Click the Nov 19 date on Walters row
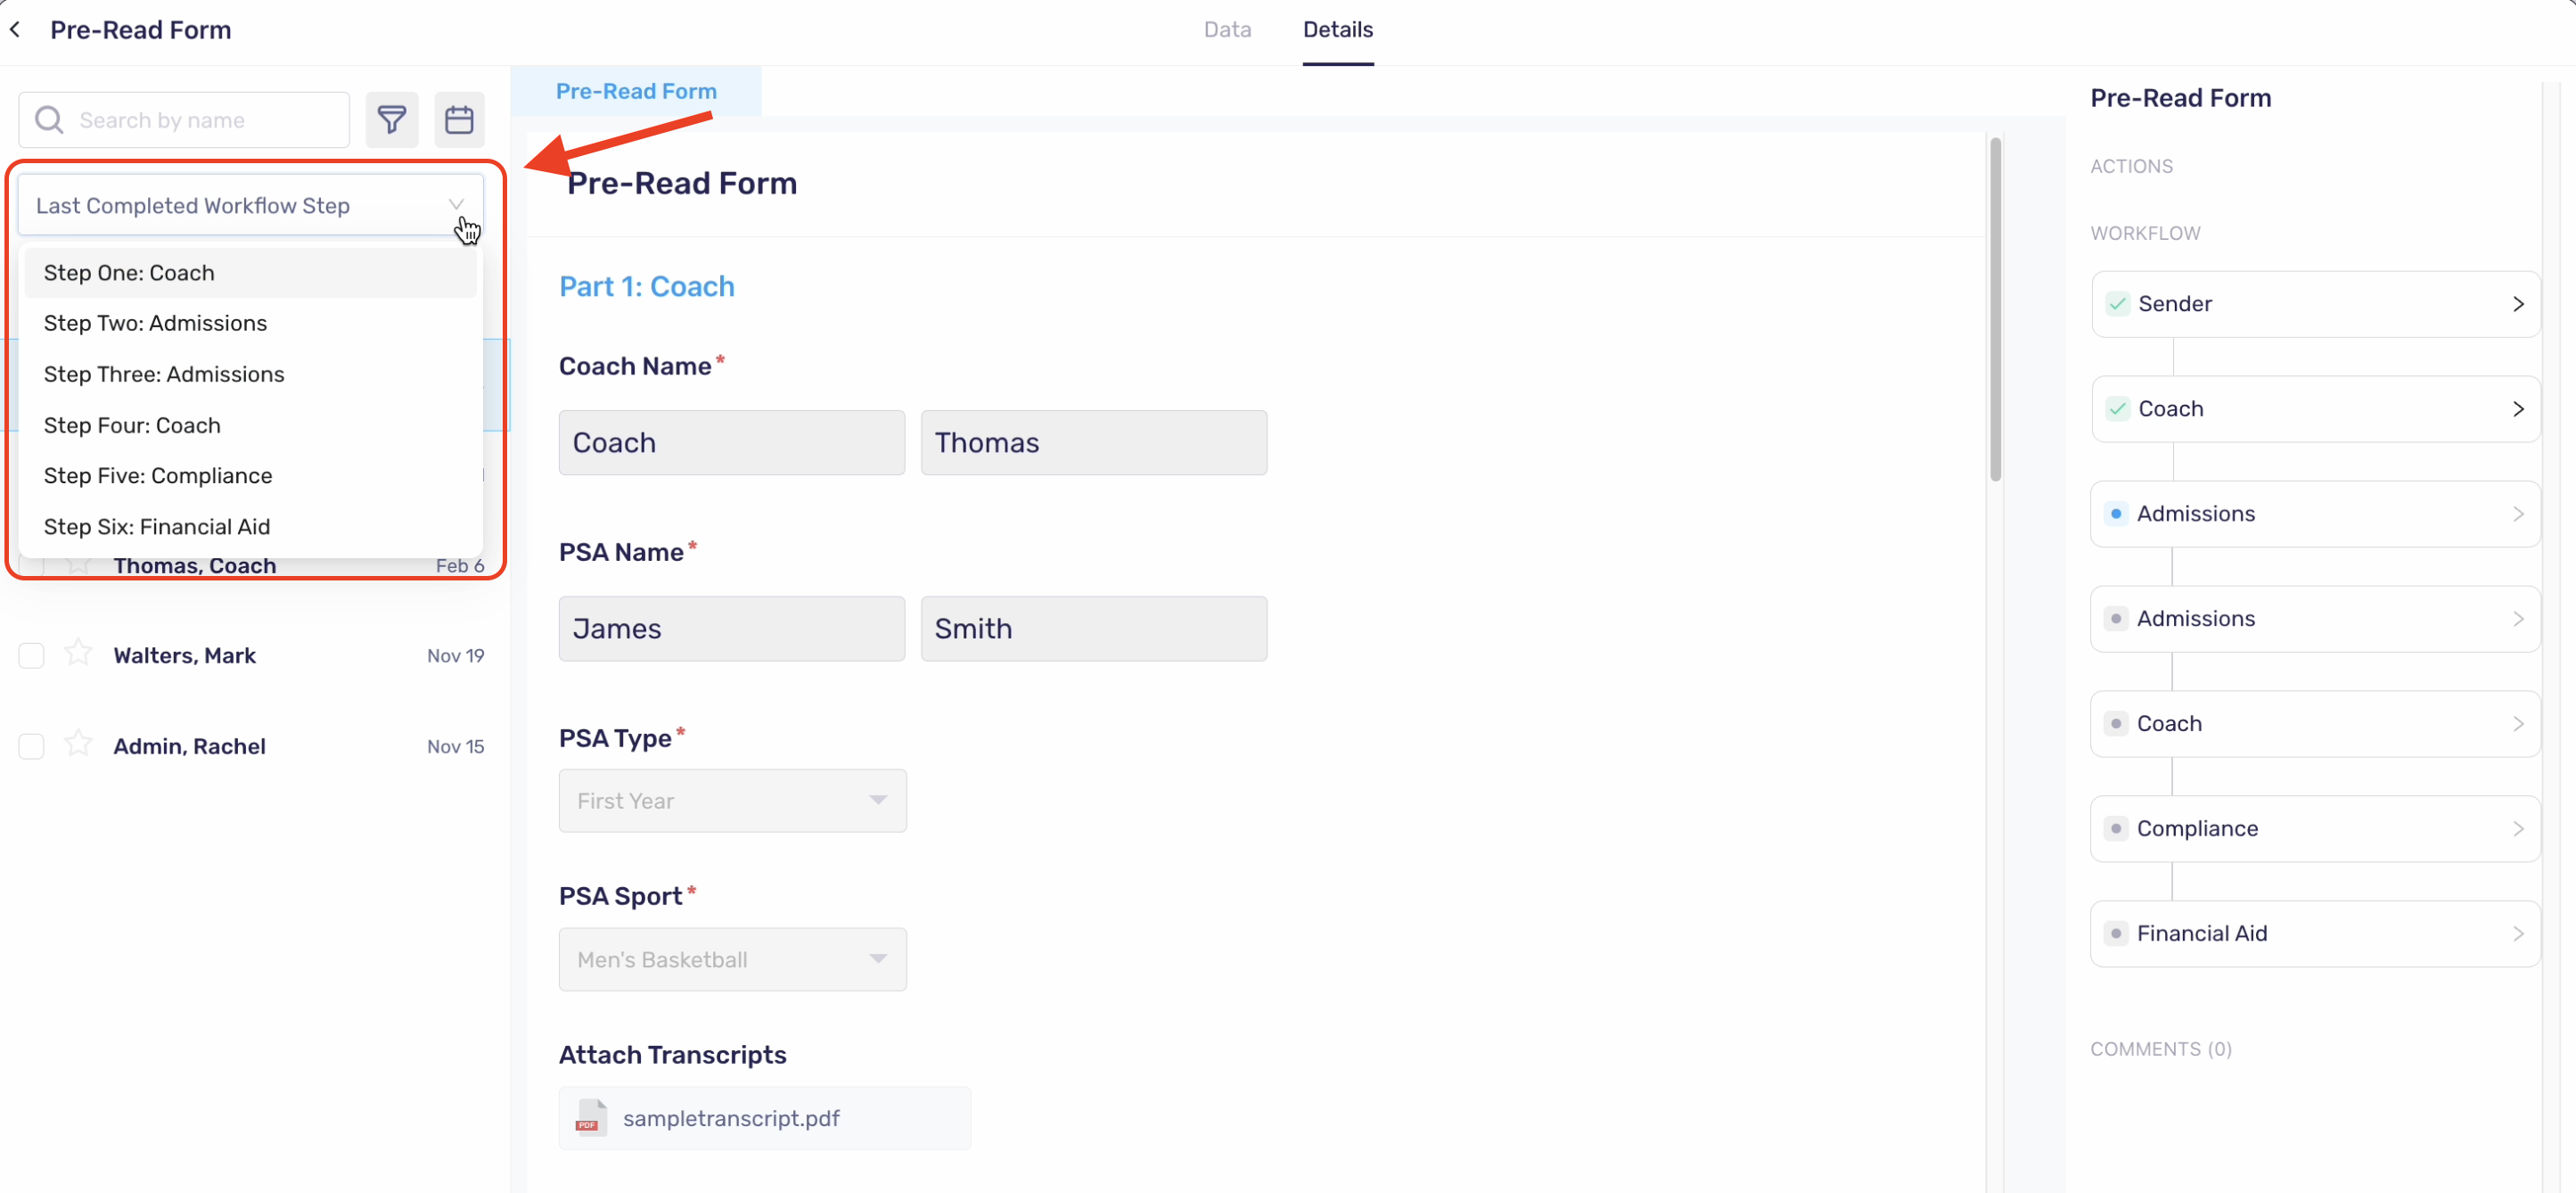Image resolution: width=2576 pixels, height=1193 pixels. pos(455,655)
